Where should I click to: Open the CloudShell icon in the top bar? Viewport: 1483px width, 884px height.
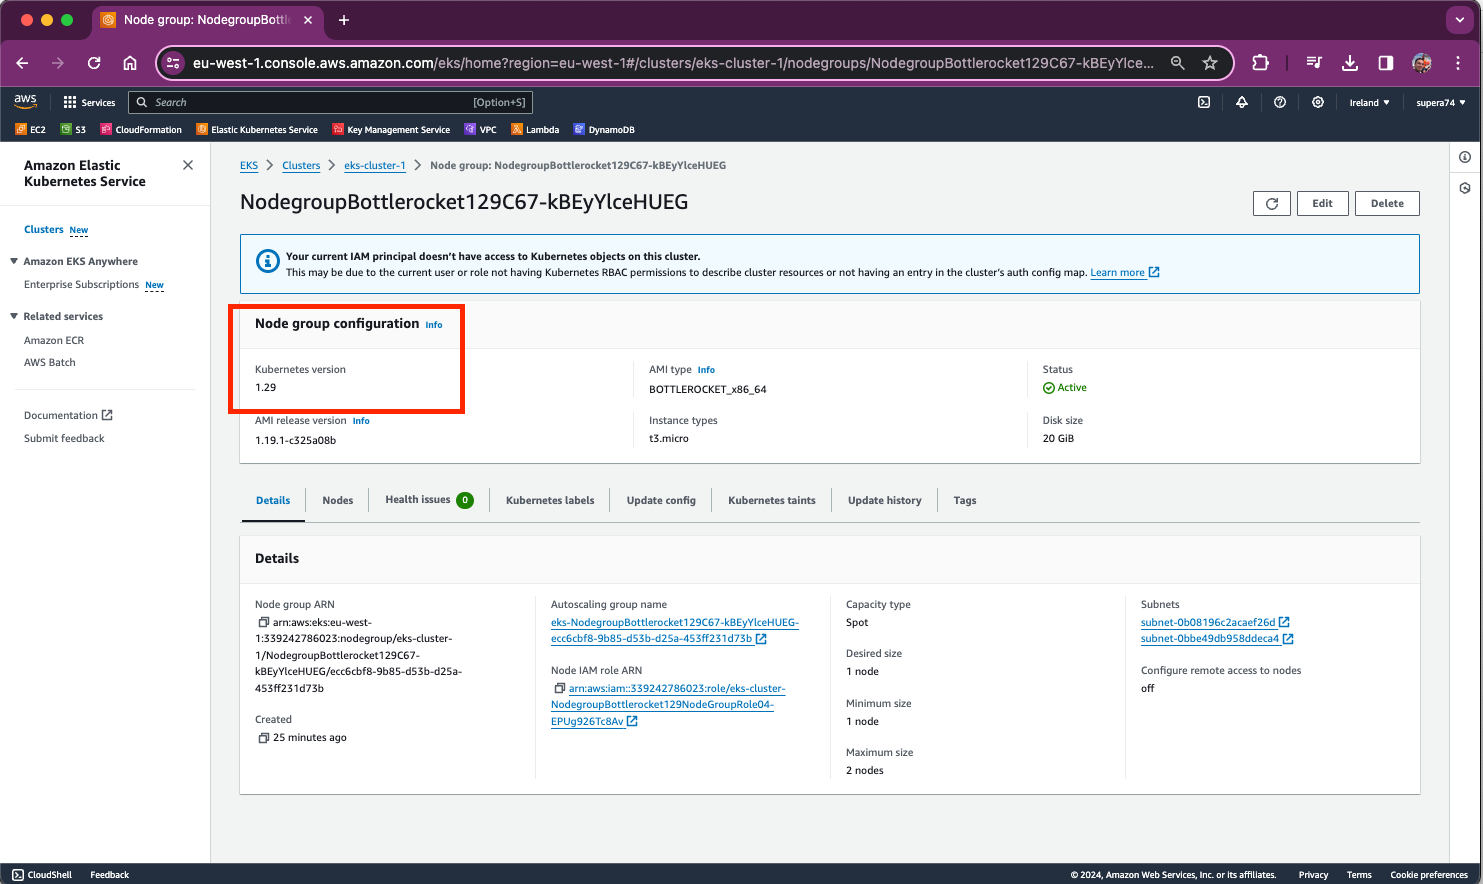pyautogui.click(x=1204, y=102)
